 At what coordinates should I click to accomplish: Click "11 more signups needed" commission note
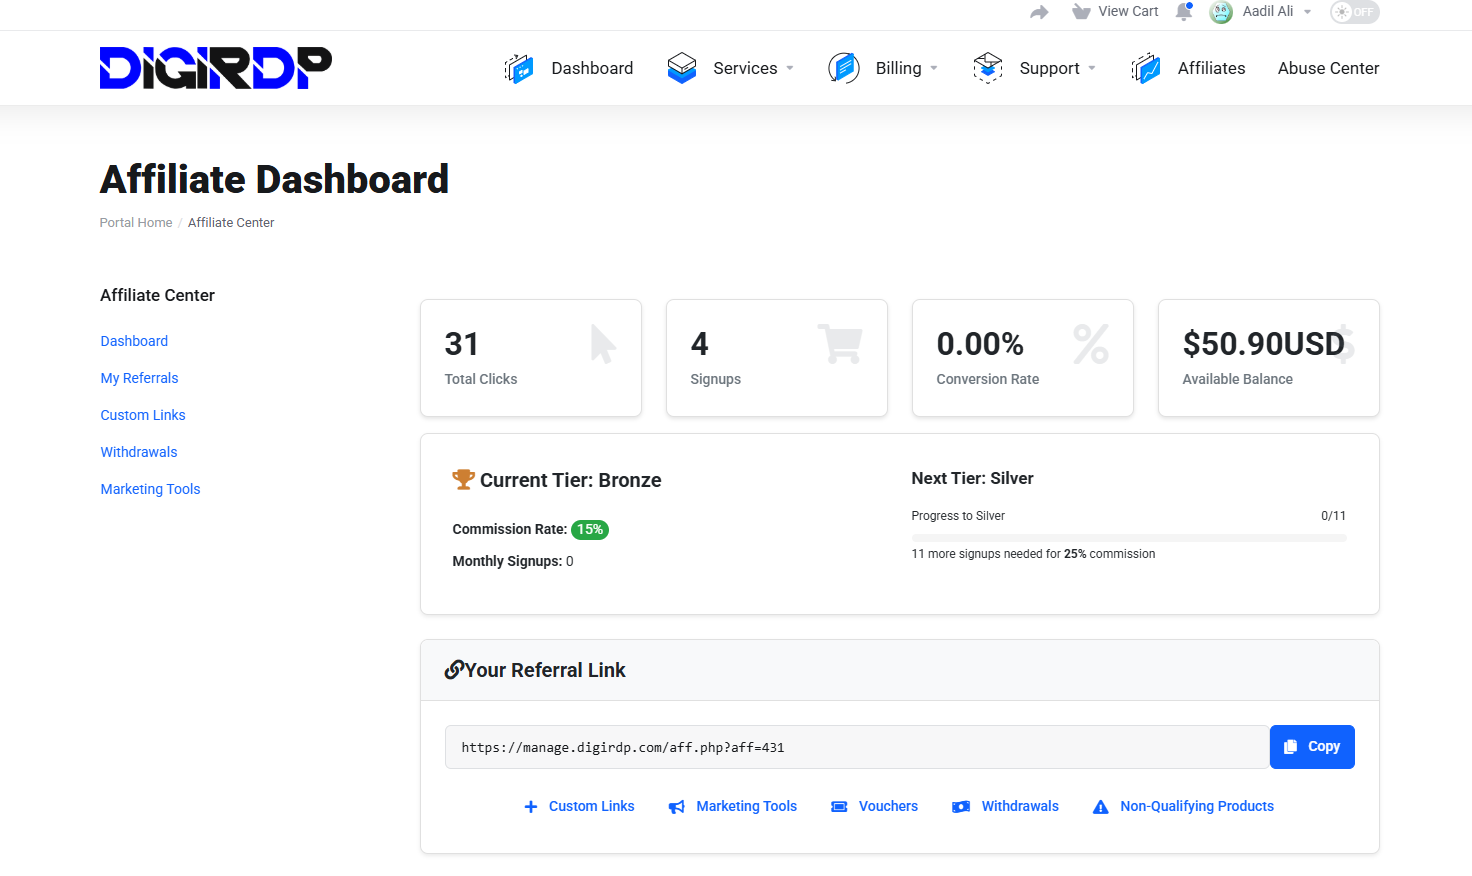pyautogui.click(x=1033, y=554)
